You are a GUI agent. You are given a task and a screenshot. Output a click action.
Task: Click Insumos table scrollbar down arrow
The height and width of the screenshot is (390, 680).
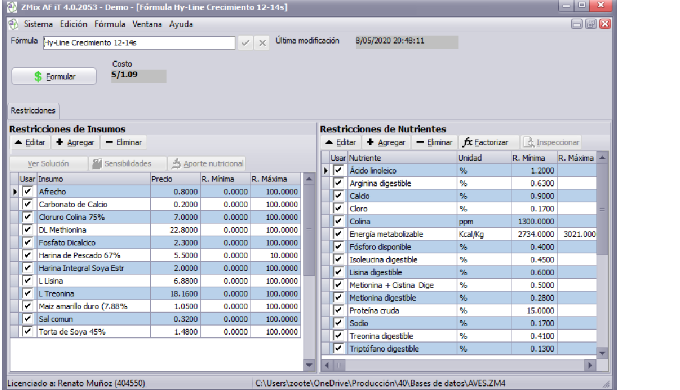pyautogui.click(x=309, y=365)
